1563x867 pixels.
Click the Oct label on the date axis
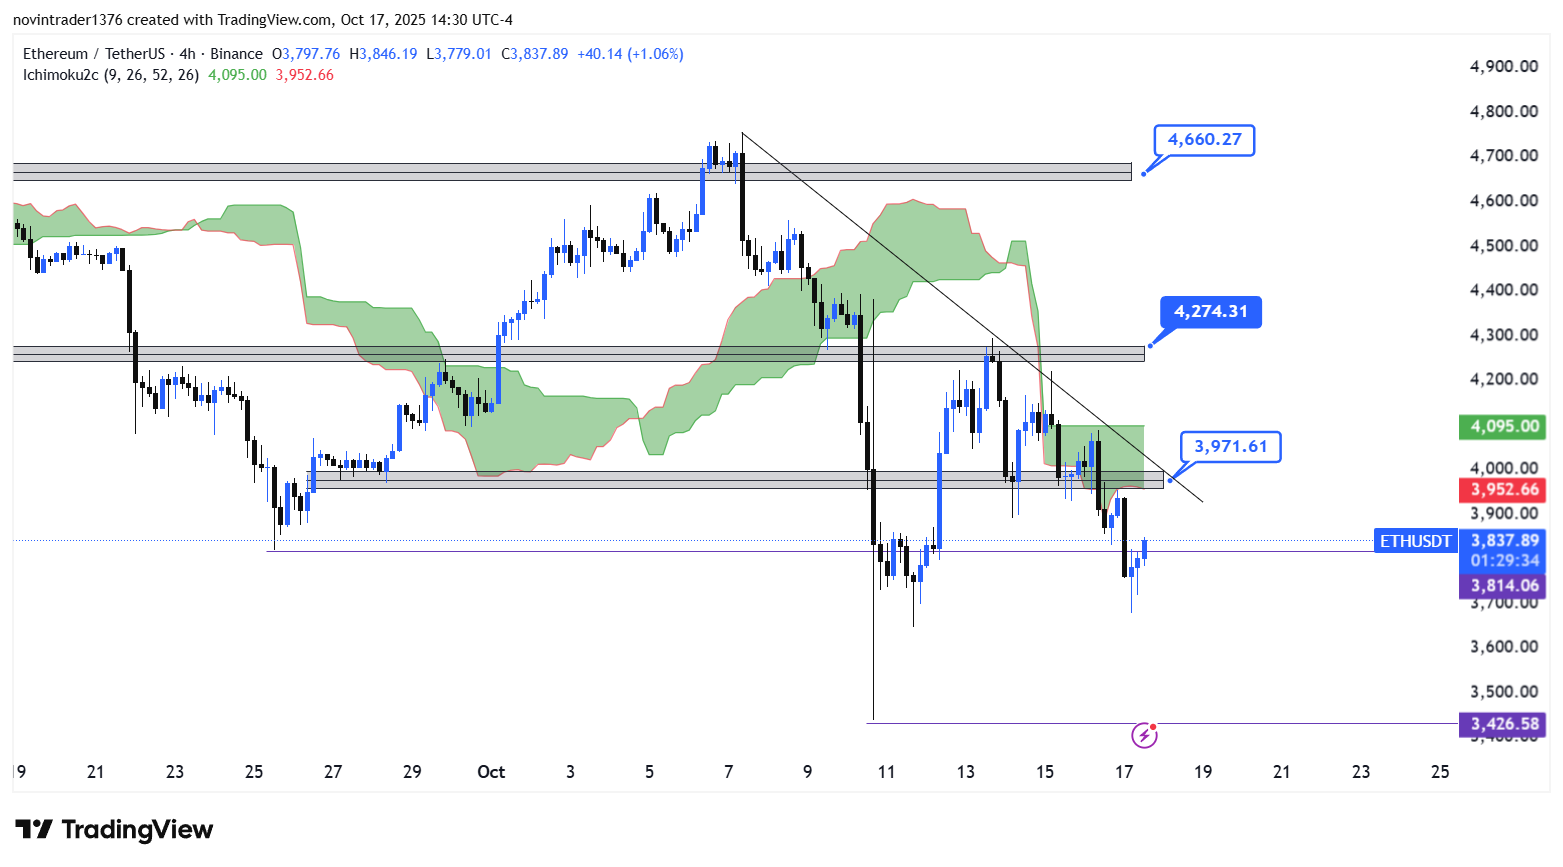pyautogui.click(x=491, y=771)
